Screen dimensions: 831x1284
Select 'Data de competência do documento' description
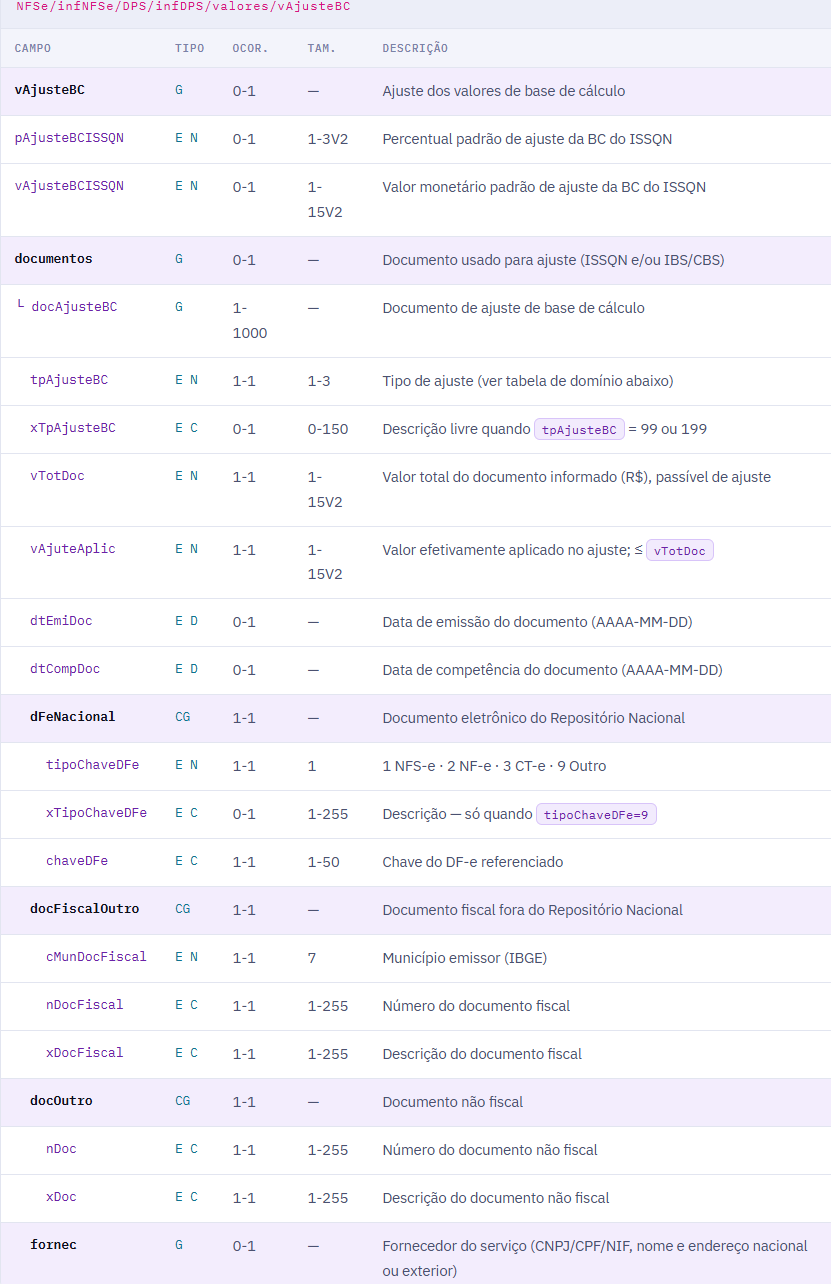(x=552, y=670)
